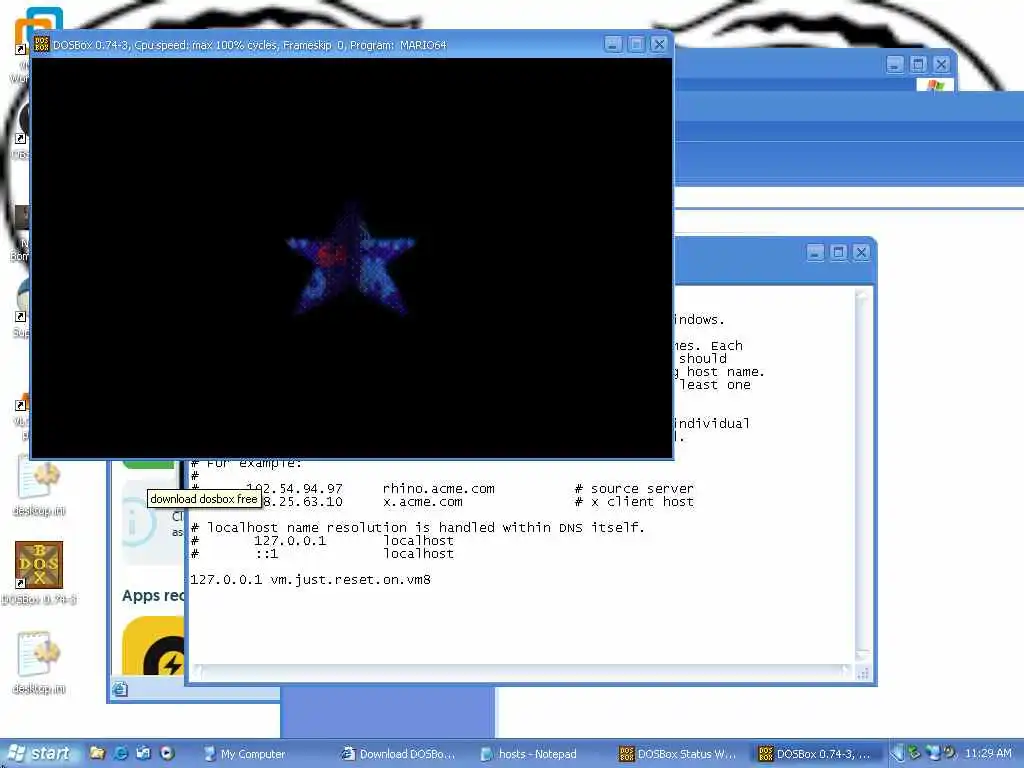Screen dimensions: 1024x768
Task: Open the DOSBox 0.74-3 desktop shortcut
Action: 39,573
